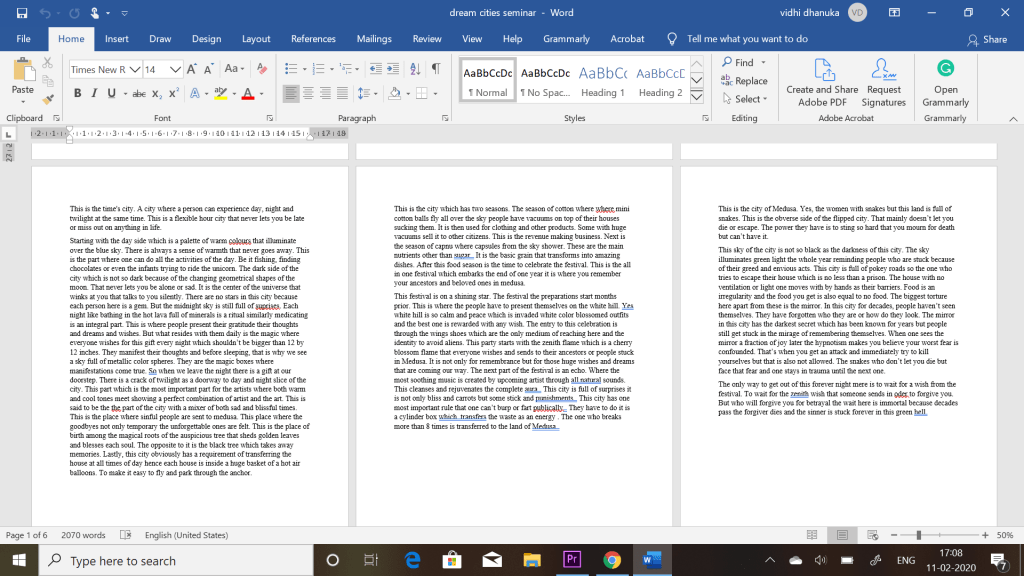Toggle show paragraph marks (pilcrow)
Screen dimensions: 1024x576
(436, 69)
